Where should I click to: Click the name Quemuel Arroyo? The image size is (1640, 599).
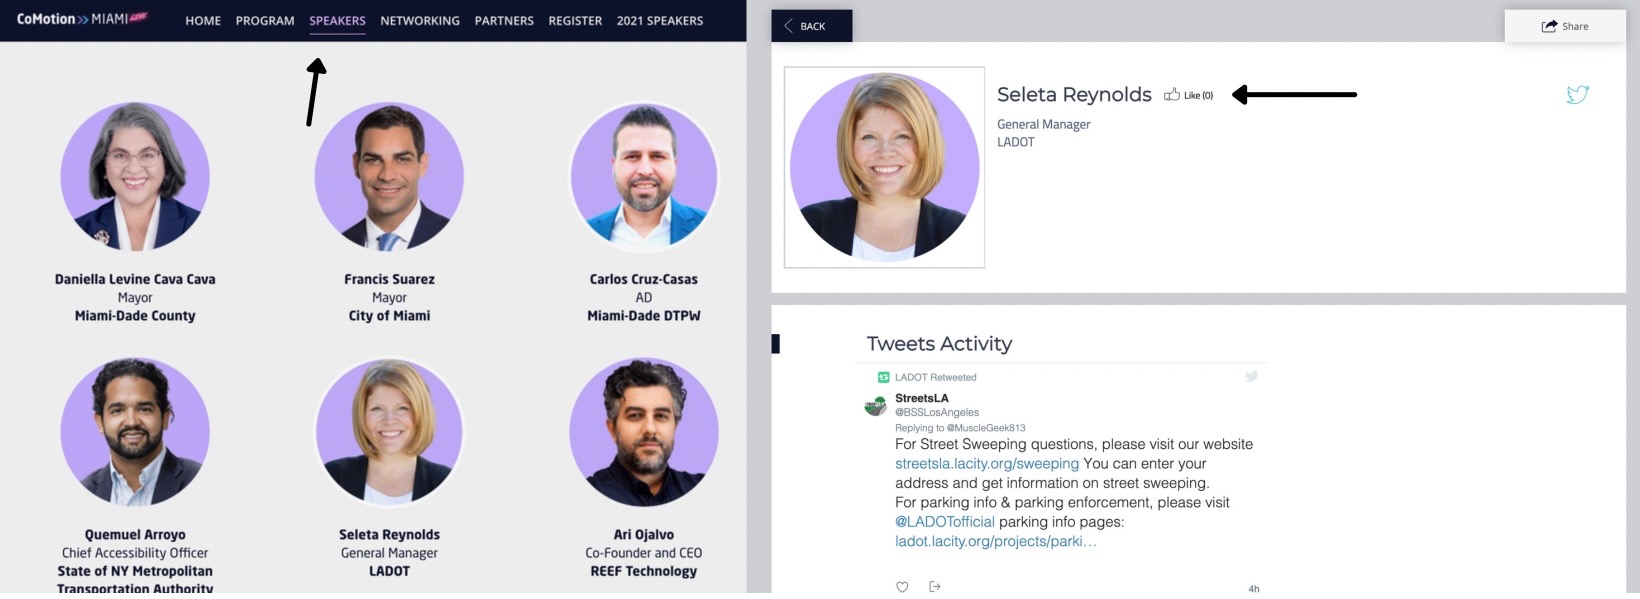[135, 535]
